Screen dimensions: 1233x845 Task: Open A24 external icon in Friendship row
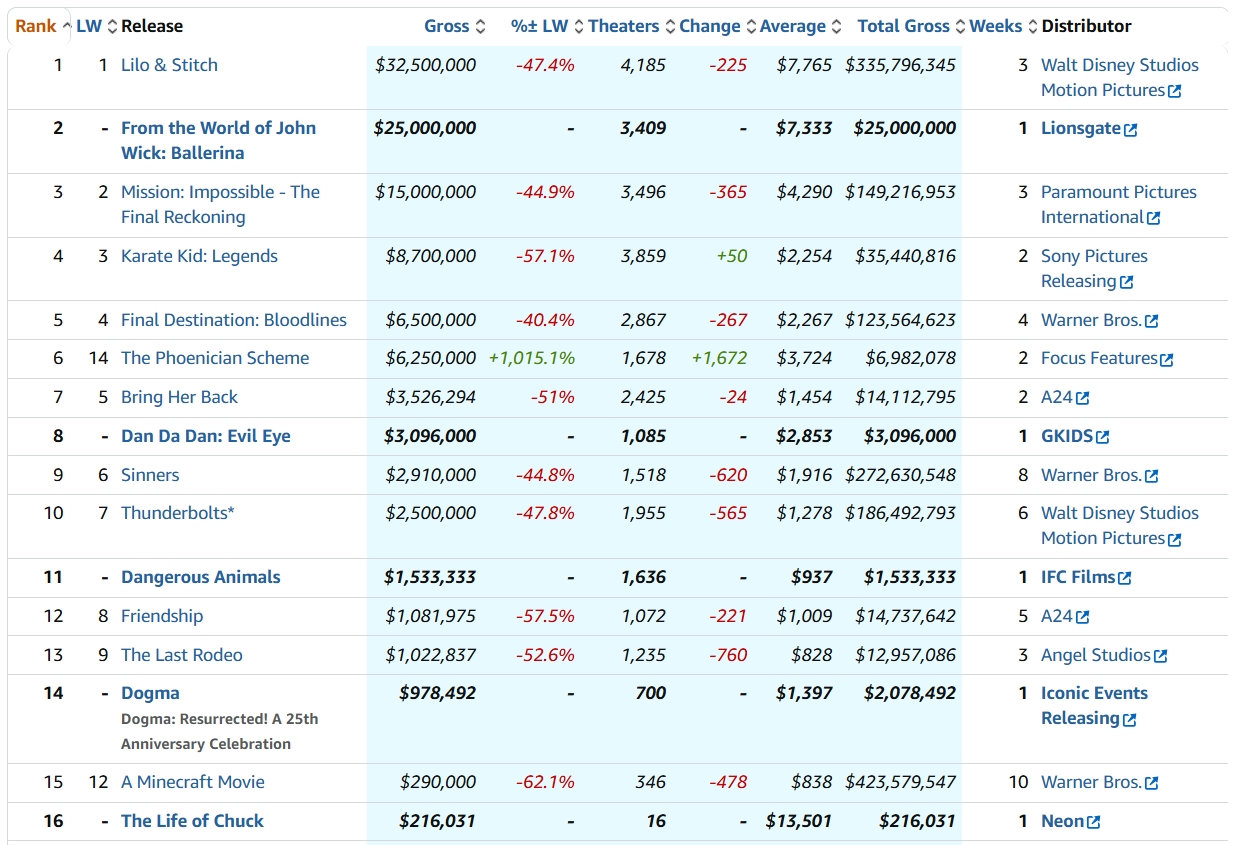pyautogui.click(x=1083, y=617)
